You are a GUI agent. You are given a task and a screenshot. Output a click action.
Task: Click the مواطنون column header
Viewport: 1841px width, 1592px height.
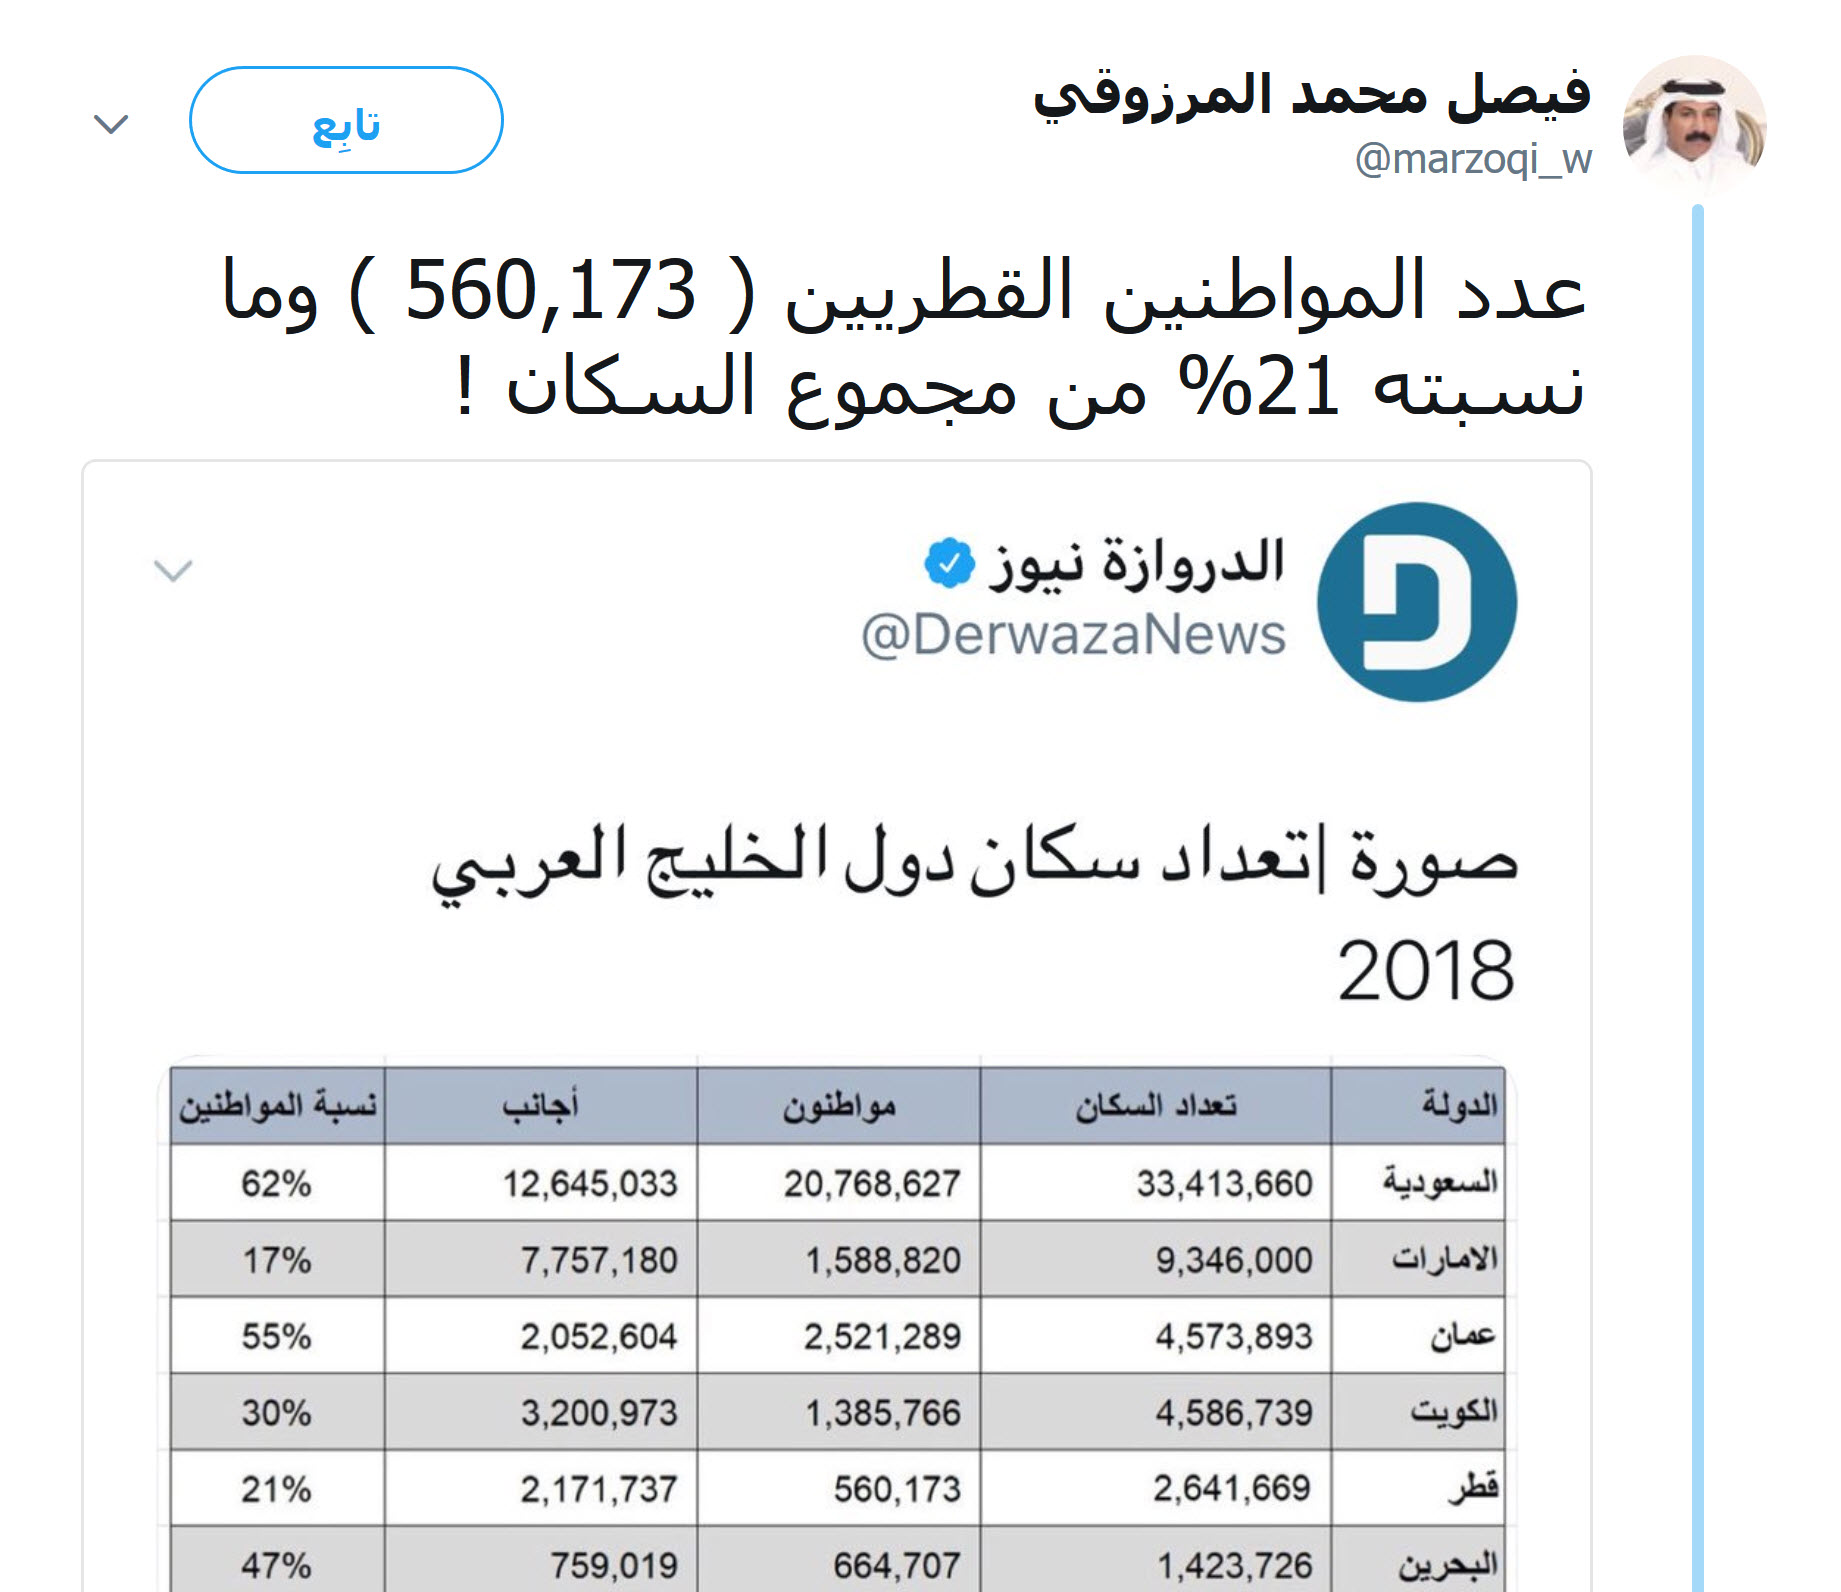(x=839, y=1106)
